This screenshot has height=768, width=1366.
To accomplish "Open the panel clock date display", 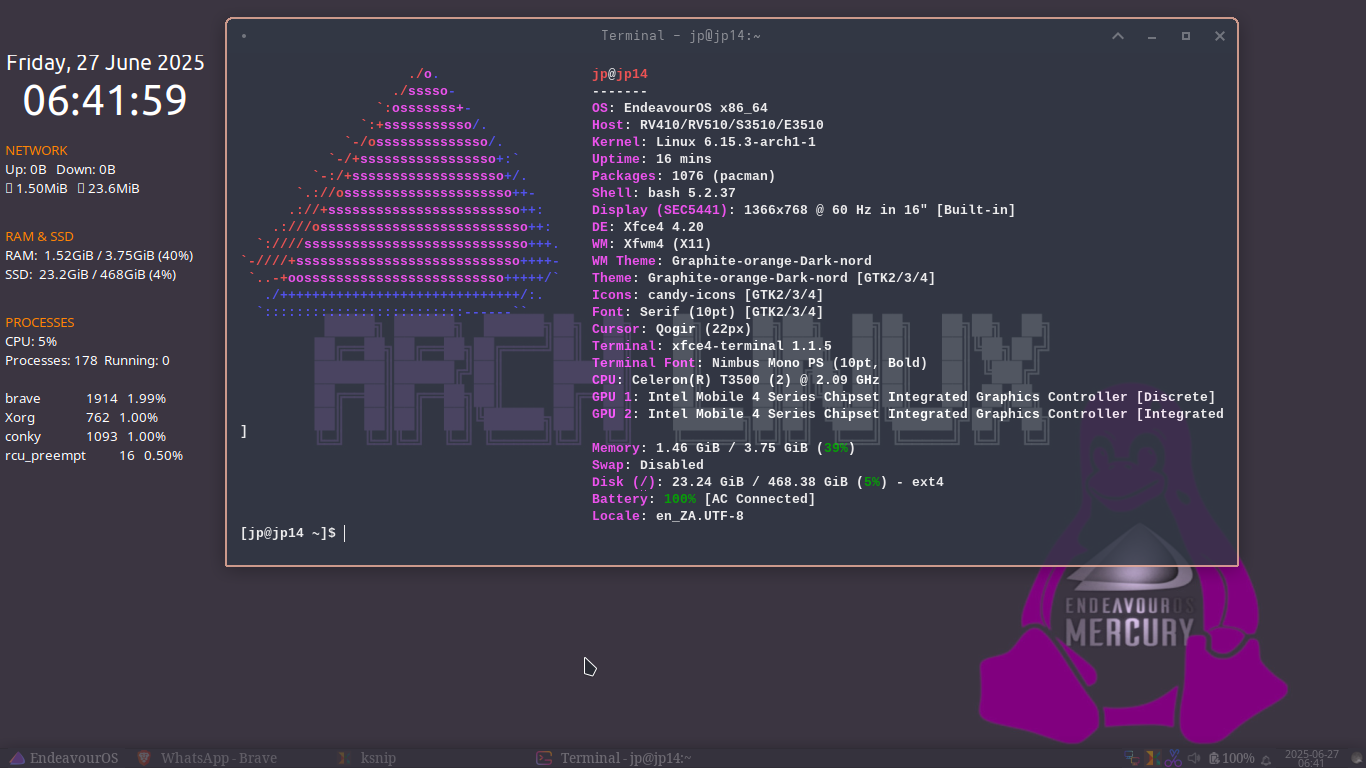I will [x=1311, y=758].
